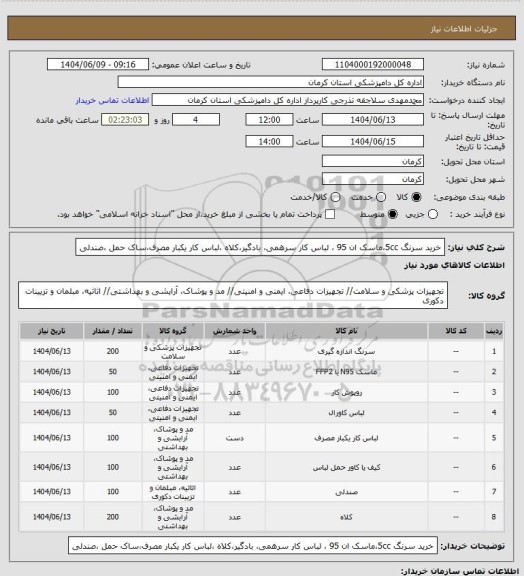Click the delivery city field کرمان
Screen dimensions: 524x576
[373, 179]
